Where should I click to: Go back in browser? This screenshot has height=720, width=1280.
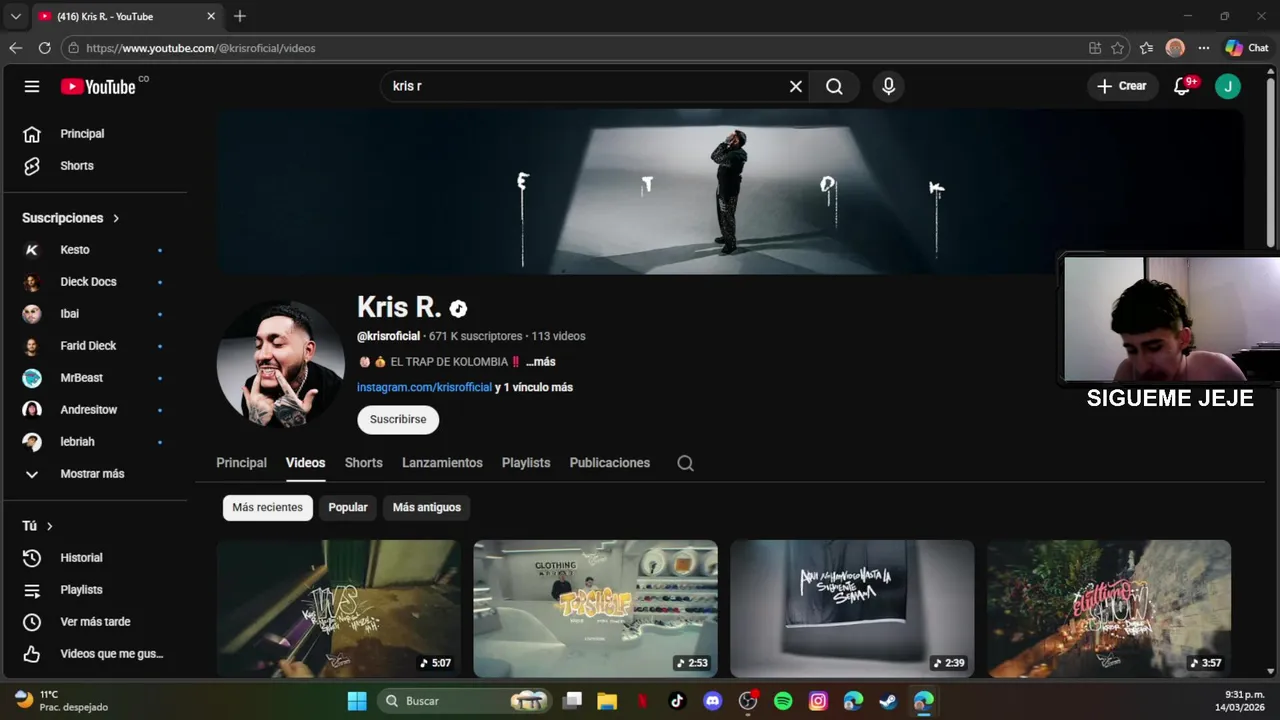15,48
